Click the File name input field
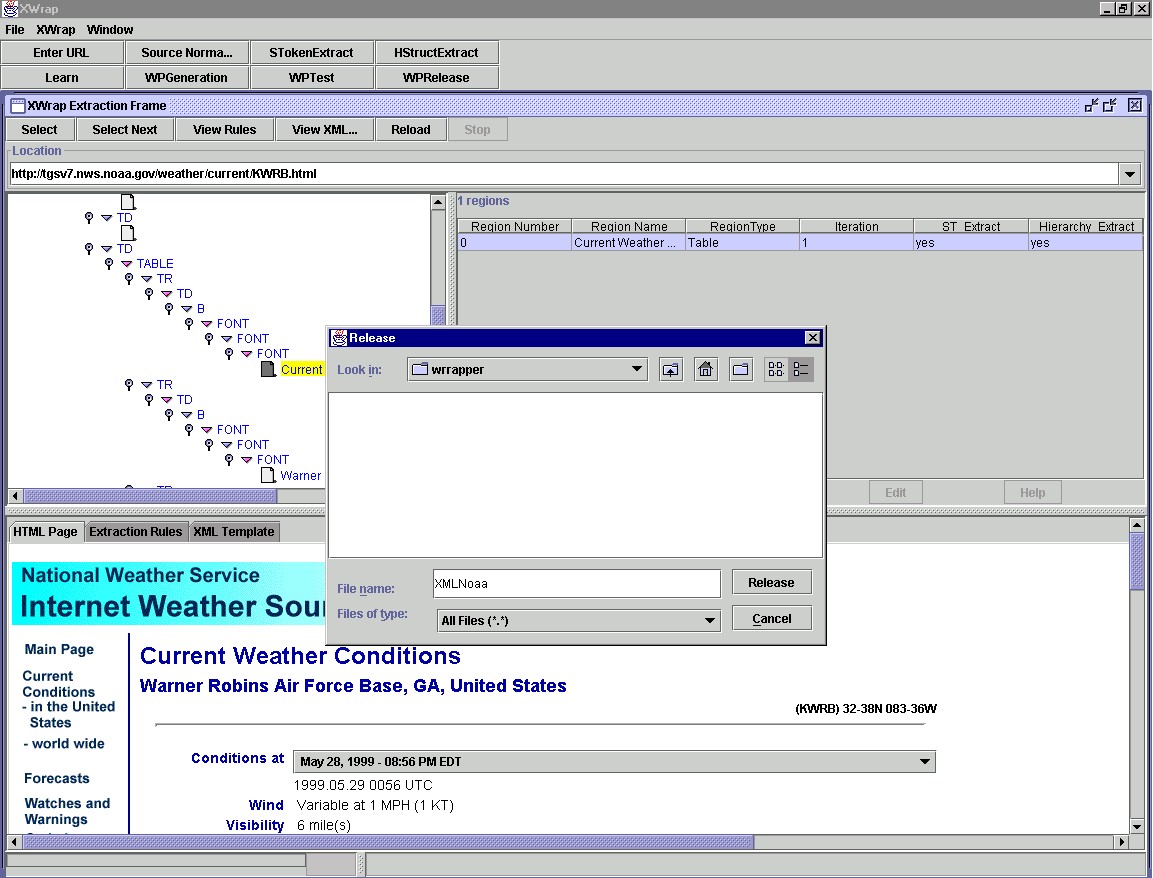 (x=576, y=584)
